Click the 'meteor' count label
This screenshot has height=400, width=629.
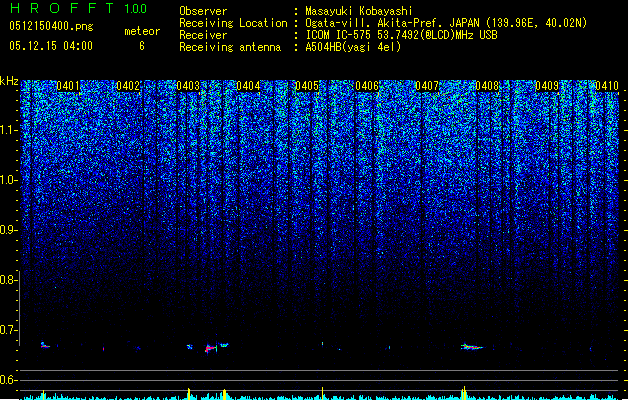pyautogui.click(x=142, y=31)
